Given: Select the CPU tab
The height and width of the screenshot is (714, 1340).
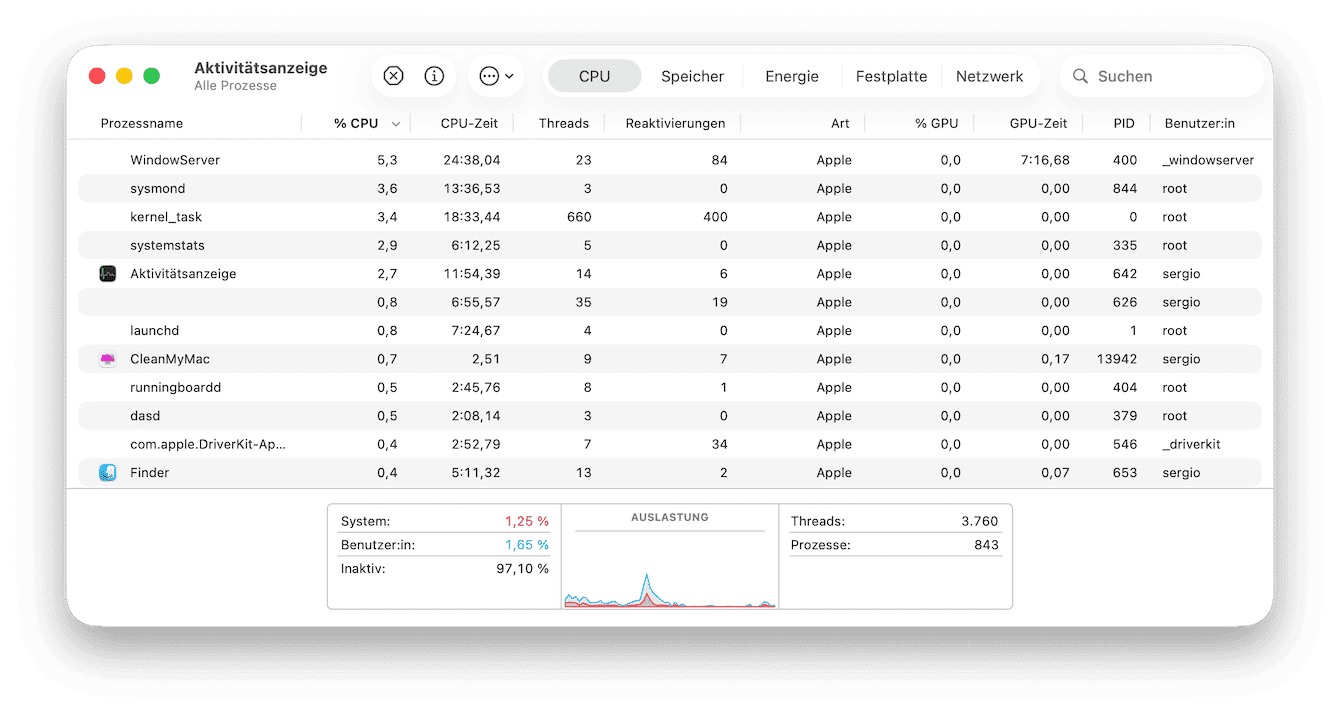Looking at the screenshot, I should [594, 76].
